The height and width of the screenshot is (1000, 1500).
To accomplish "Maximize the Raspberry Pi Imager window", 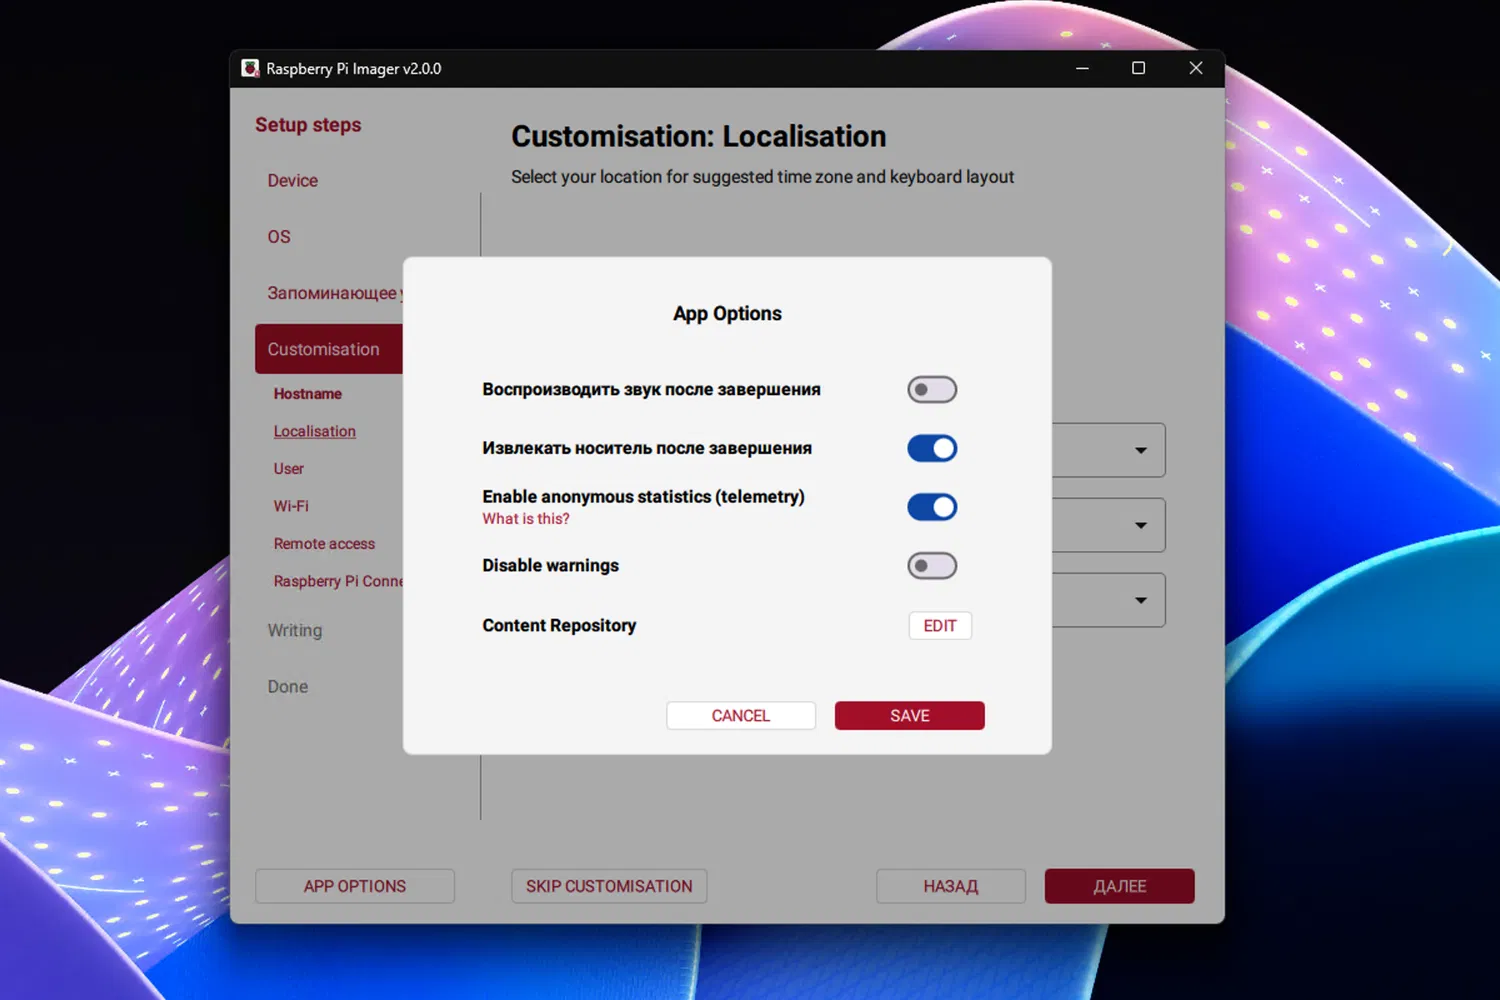I will [x=1138, y=68].
